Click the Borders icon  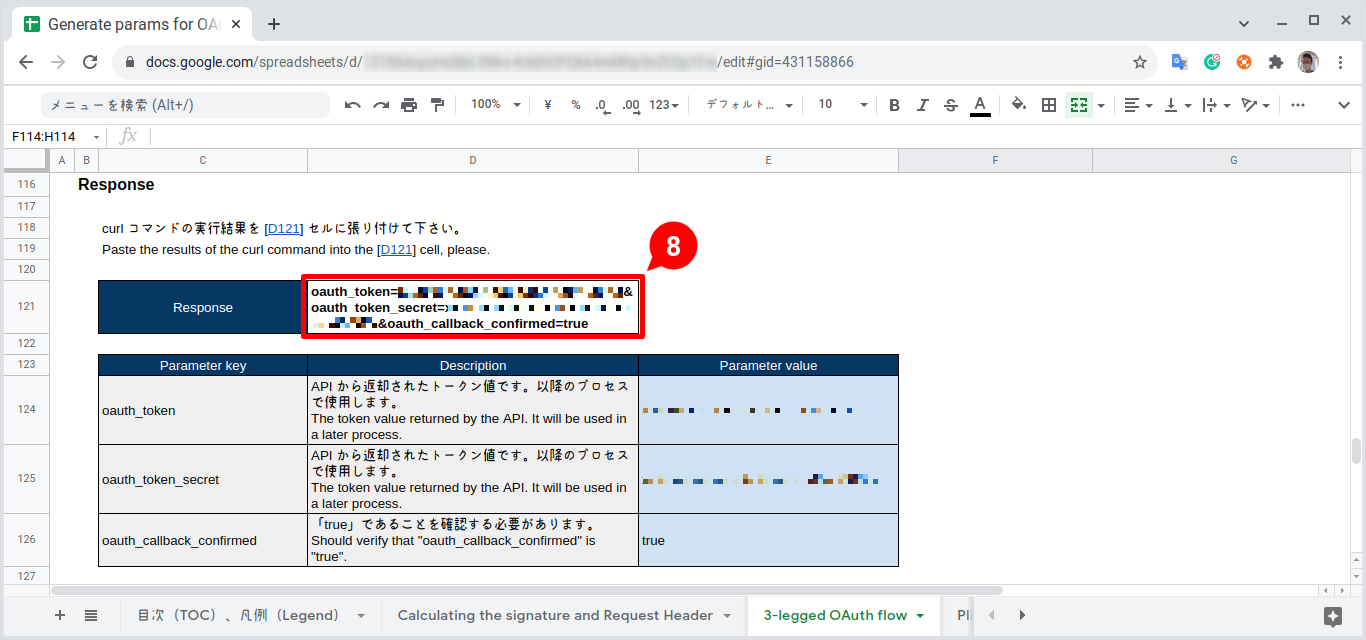1048,104
